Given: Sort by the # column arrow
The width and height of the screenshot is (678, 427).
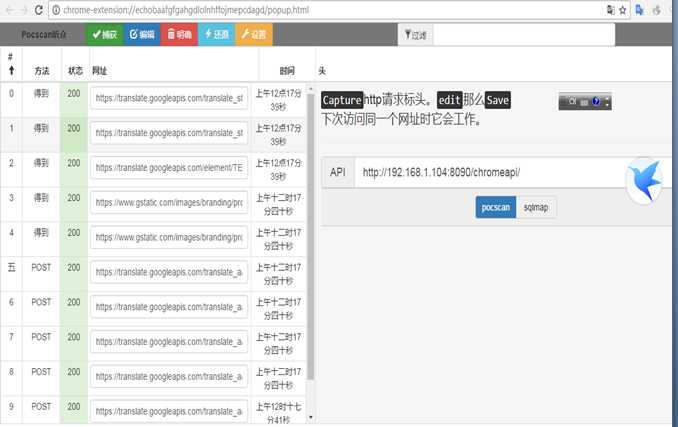Looking at the screenshot, I should click(11, 70).
